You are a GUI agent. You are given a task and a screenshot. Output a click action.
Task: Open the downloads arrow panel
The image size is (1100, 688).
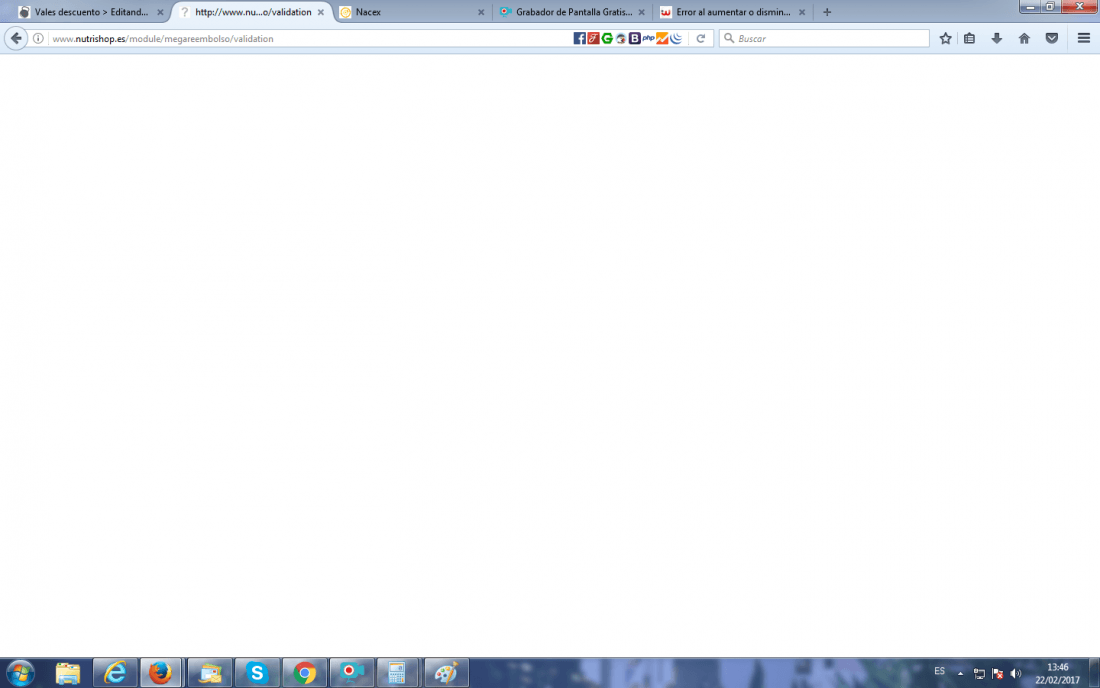point(997,39)
